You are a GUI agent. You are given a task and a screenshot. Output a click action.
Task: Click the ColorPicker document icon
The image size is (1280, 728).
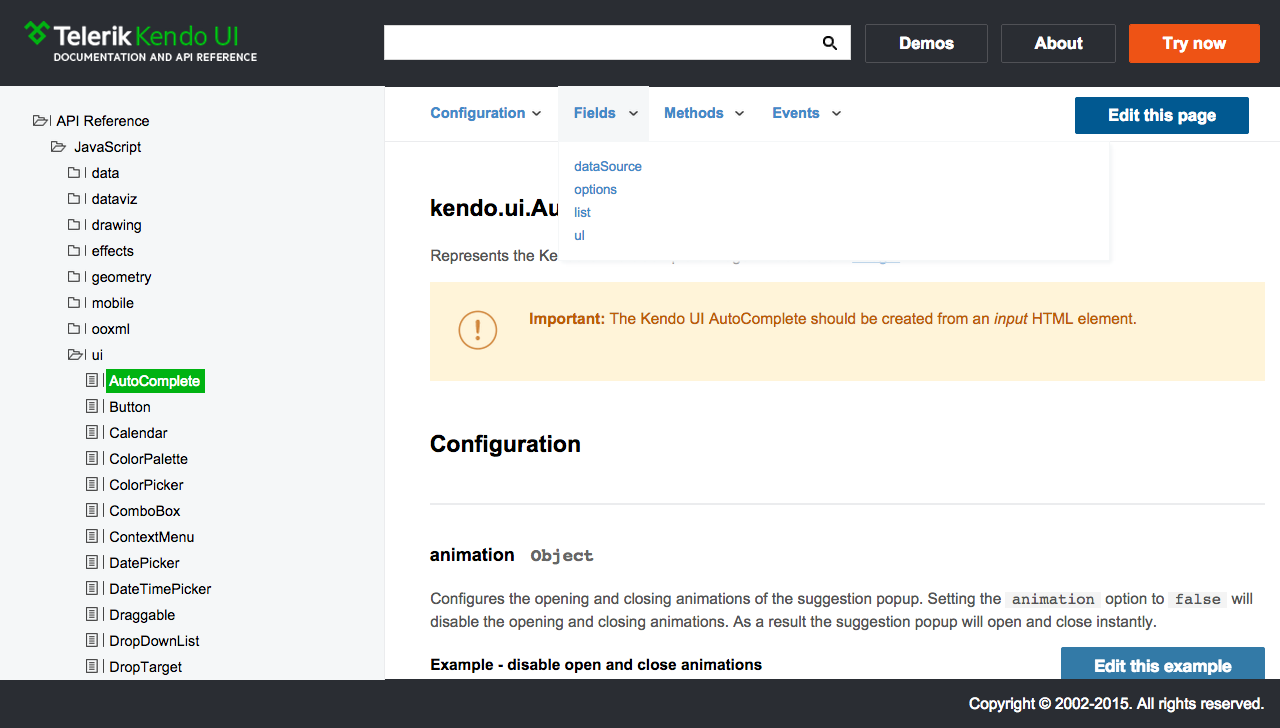pos(92,485)
